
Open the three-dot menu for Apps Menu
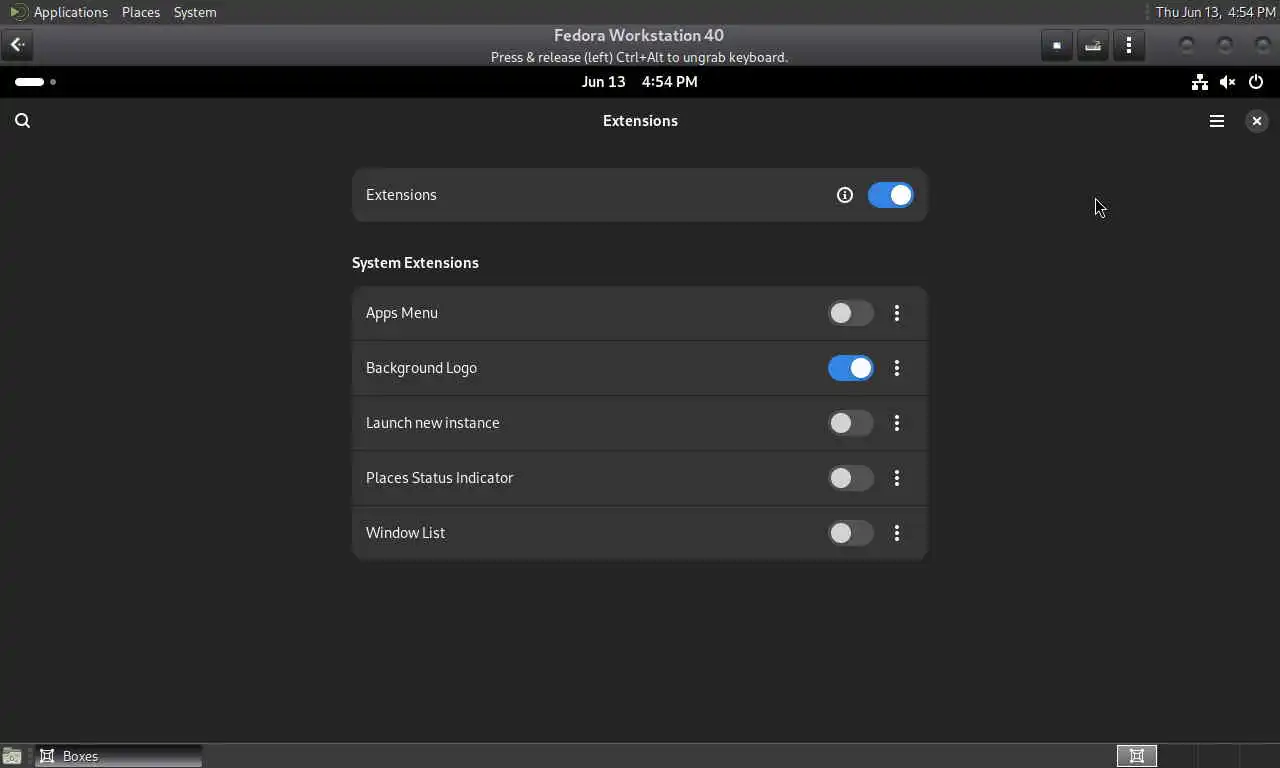[897, 313]
